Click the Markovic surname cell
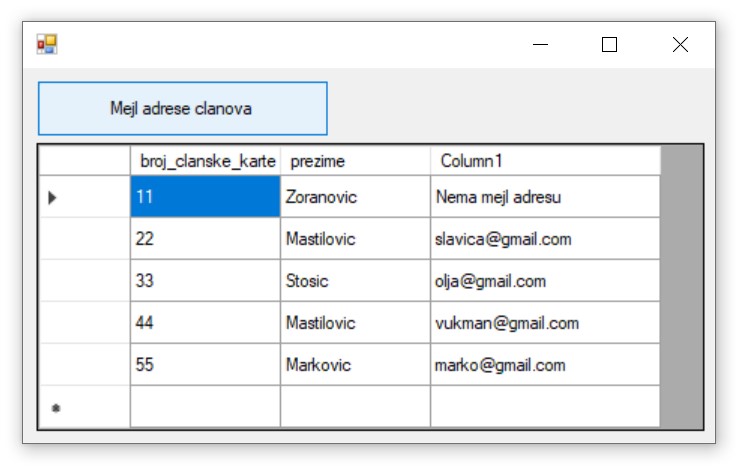 [x=355, y=365]
